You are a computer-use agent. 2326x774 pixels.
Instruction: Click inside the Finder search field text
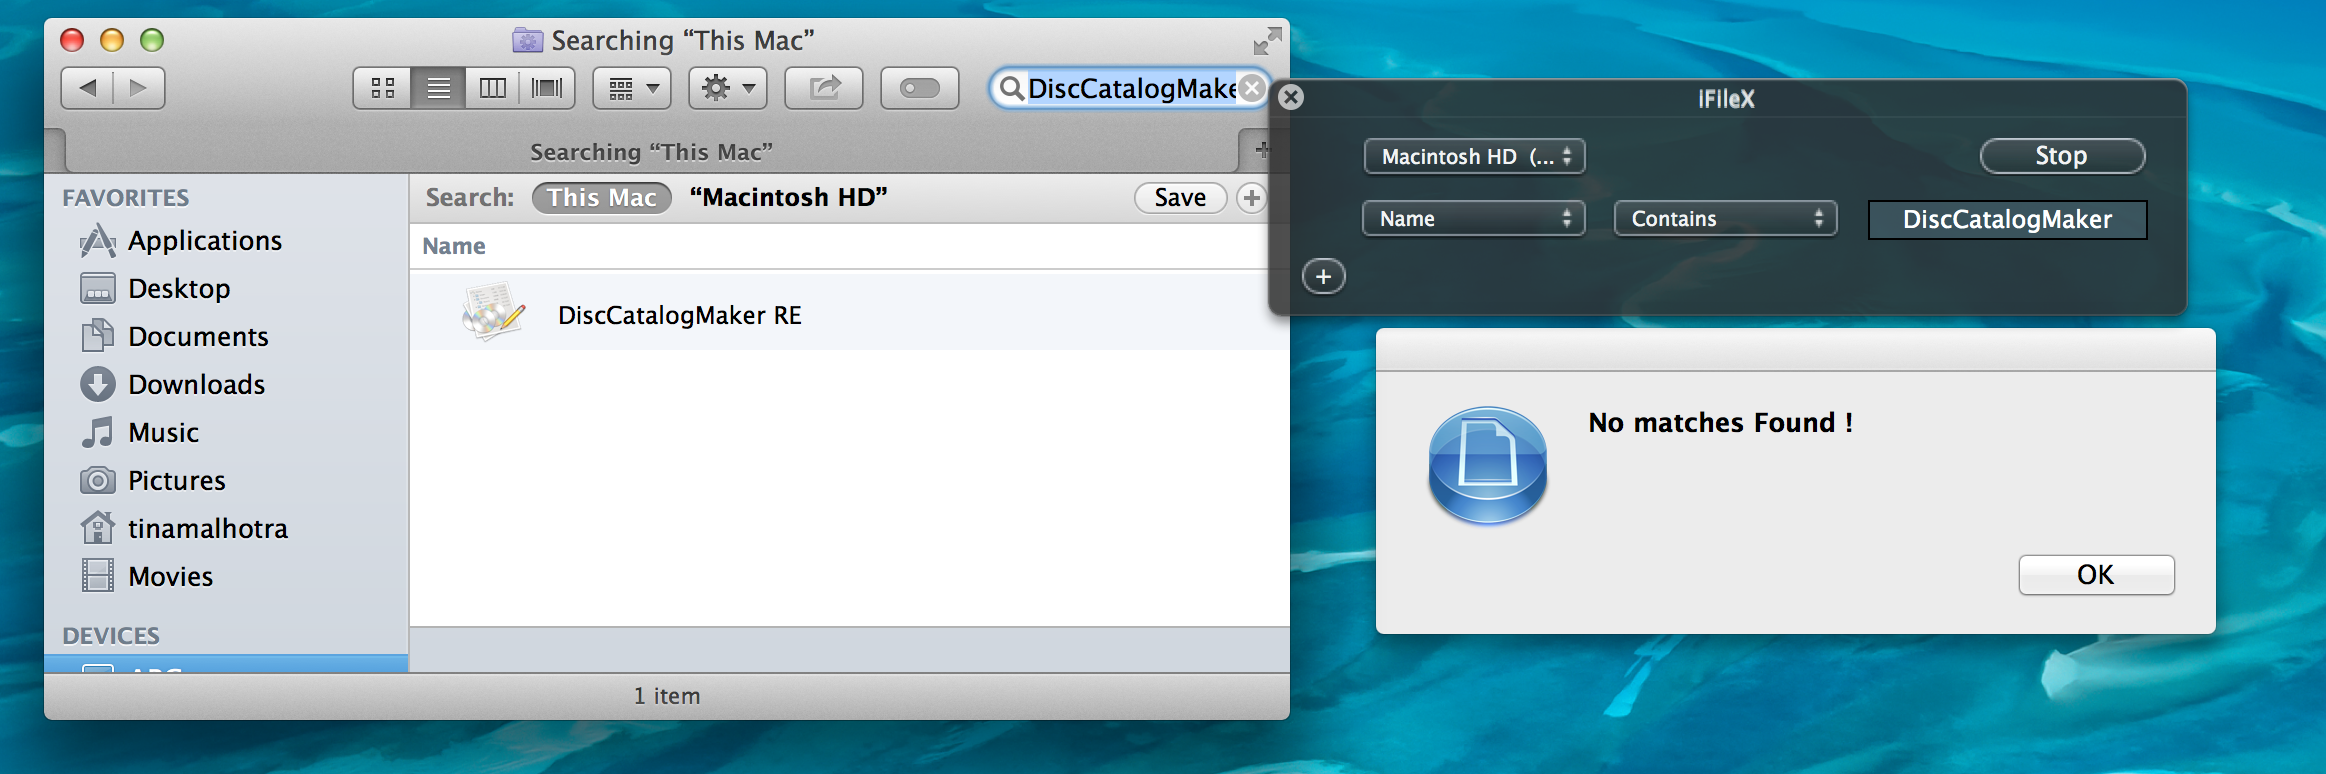click(x=1132, y=88)
